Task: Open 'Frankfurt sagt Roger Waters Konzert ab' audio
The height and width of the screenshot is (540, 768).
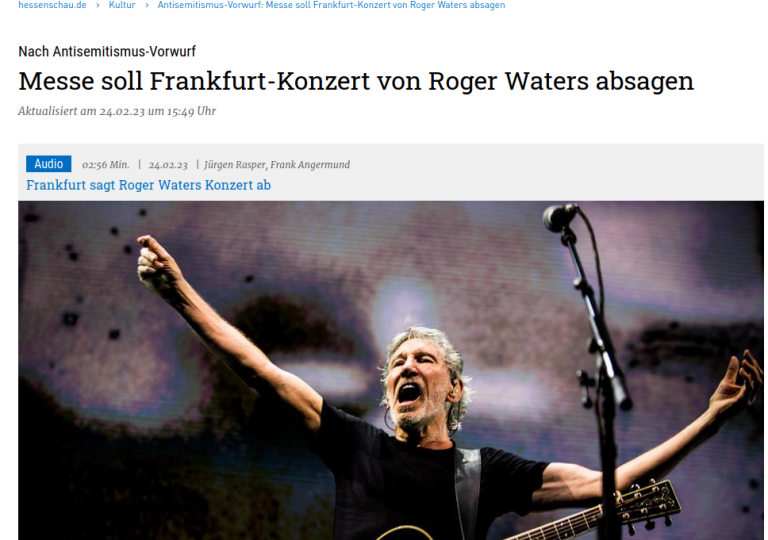Action: pyautogui.click(x=148, y=185)
